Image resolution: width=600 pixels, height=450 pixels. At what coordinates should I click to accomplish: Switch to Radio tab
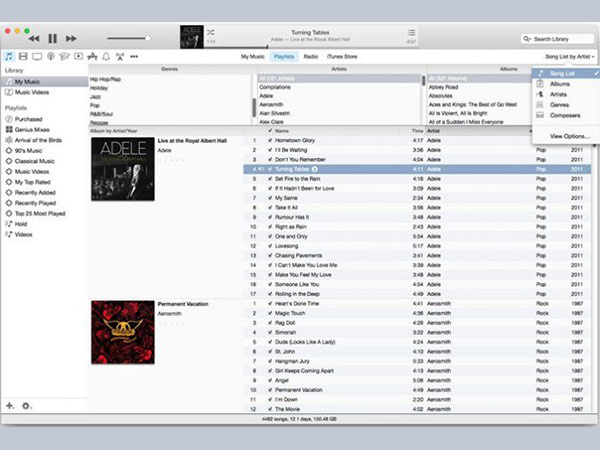click(311, 57)
